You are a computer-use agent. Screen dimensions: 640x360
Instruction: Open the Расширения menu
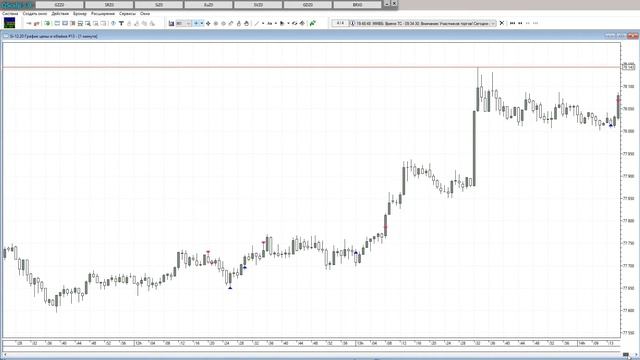point(103,13)
